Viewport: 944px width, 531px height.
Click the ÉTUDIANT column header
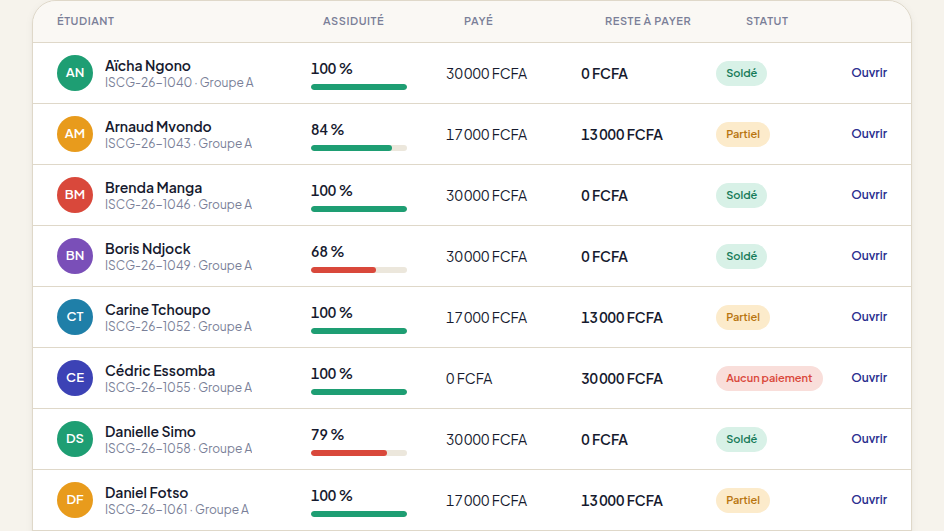click(85, 21)
